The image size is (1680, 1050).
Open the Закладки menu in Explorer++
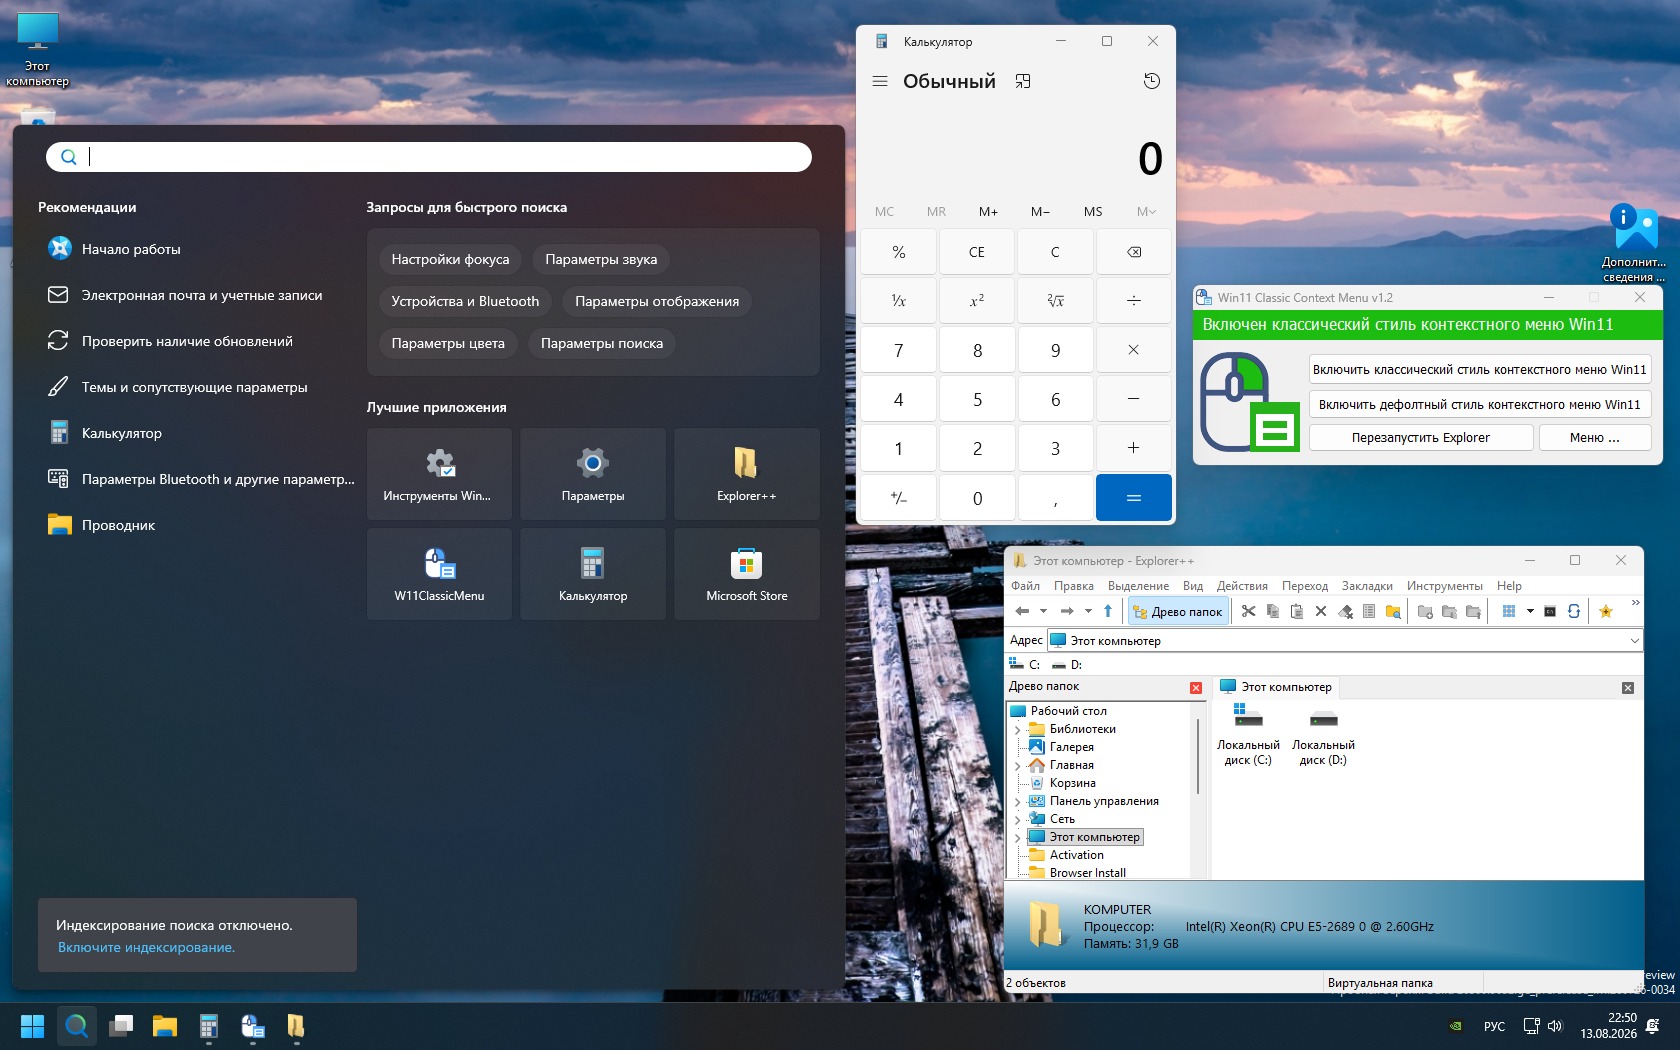click(1367, 586)
